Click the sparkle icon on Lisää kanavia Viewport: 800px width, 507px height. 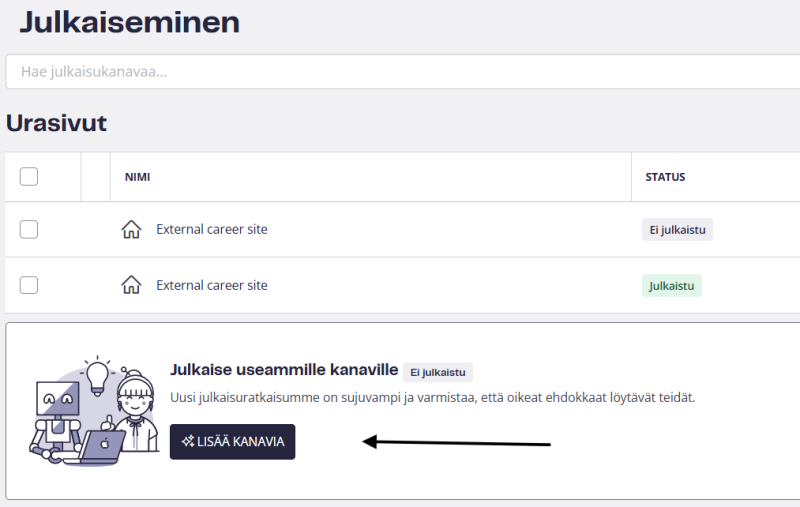pos(187,442)
